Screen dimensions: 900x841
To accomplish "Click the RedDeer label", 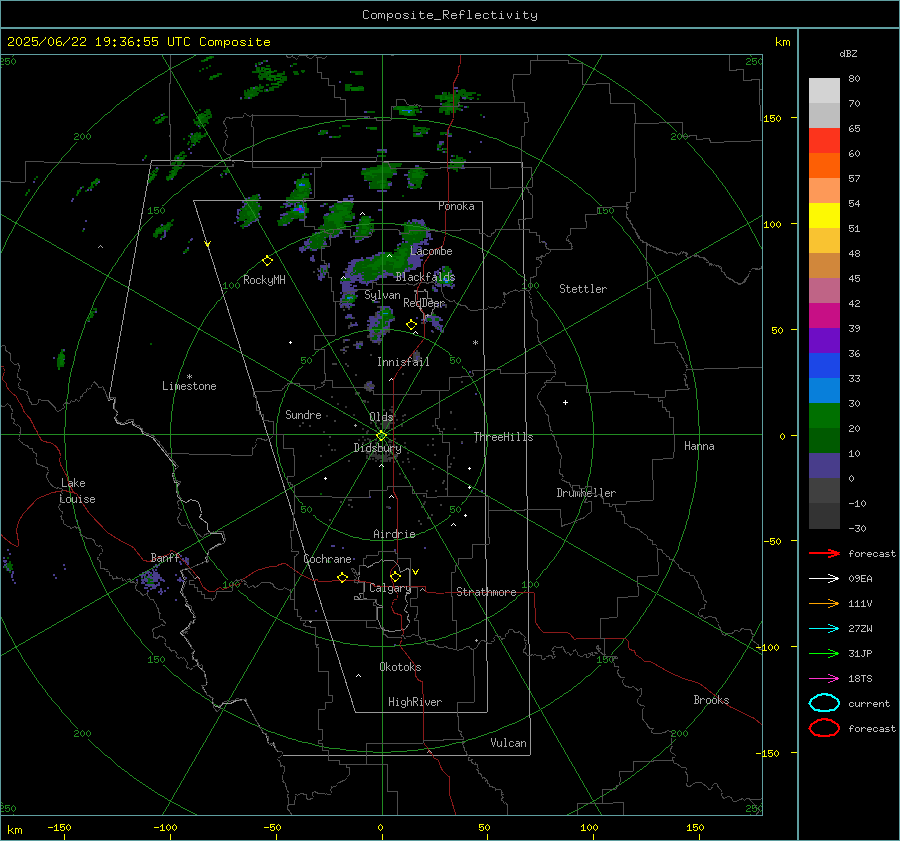I will pyautogui.click(x=424, y=303).
